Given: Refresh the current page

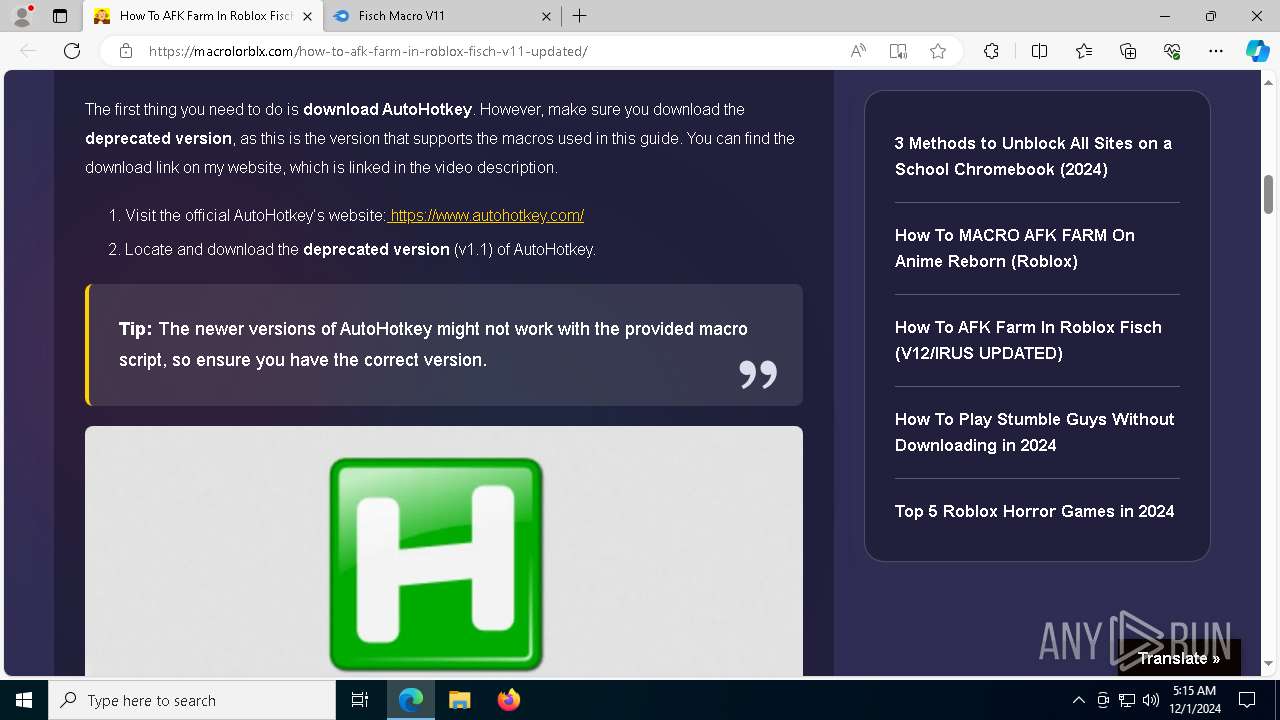Looking at the screenshot, I should point(72,51).
